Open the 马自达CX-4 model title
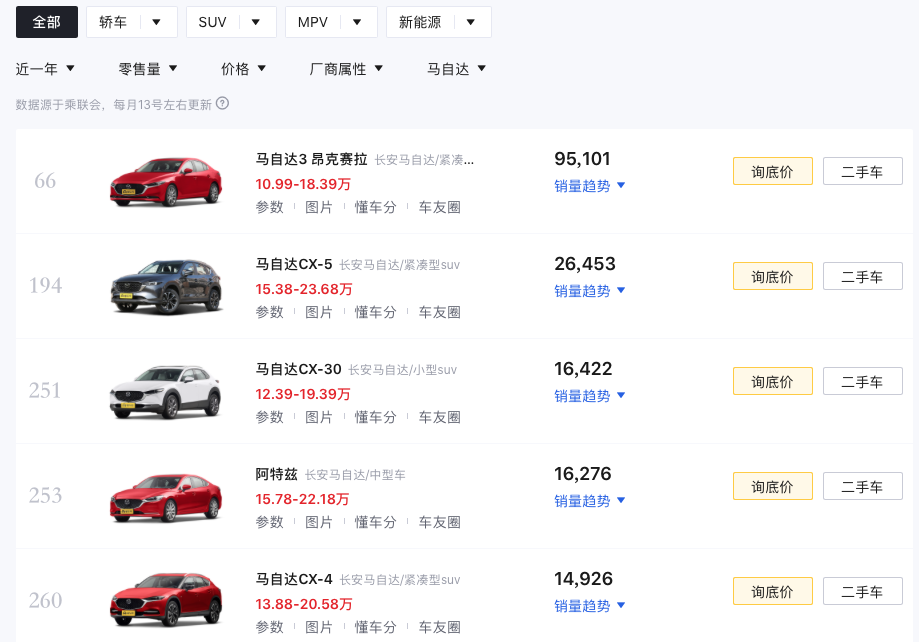Viewport: 919px width, 642px height. [x=294, y=579]
